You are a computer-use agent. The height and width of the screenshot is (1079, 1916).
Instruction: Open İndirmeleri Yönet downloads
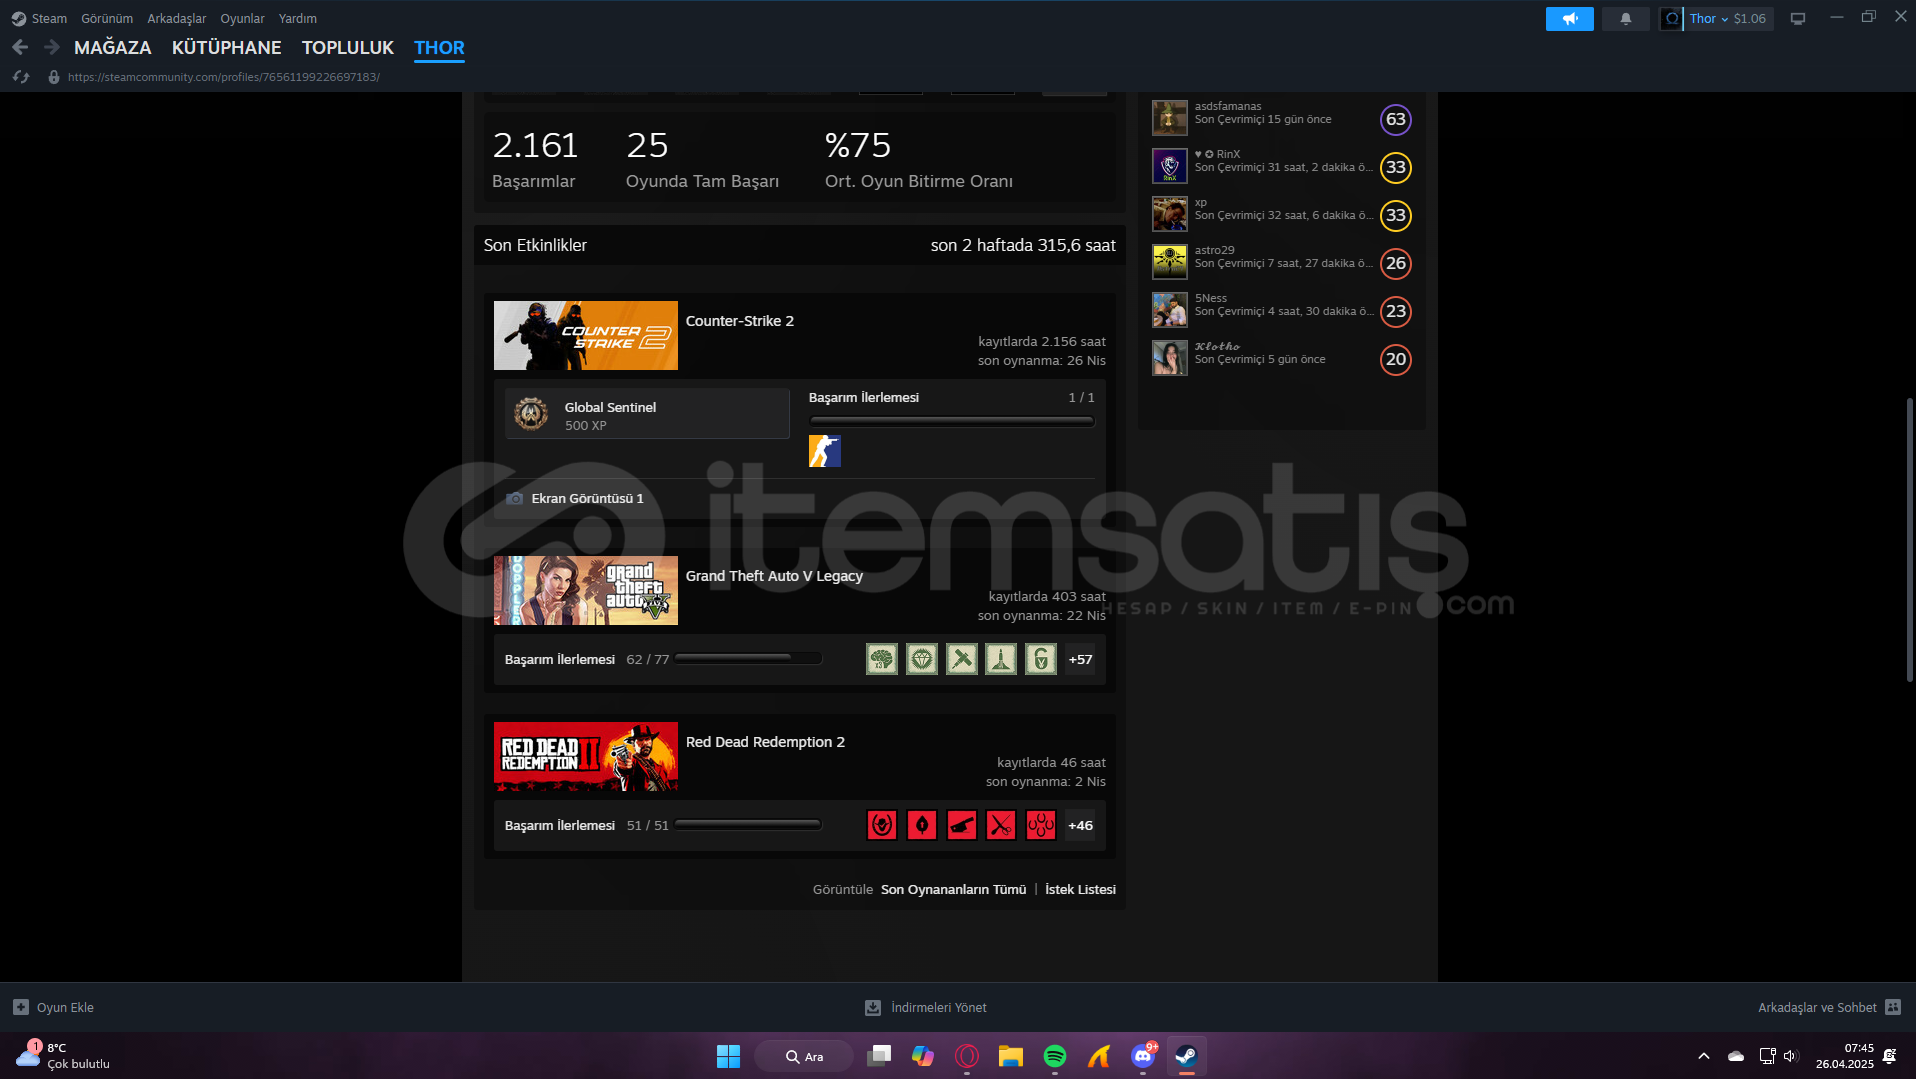tap(926, 1007)
